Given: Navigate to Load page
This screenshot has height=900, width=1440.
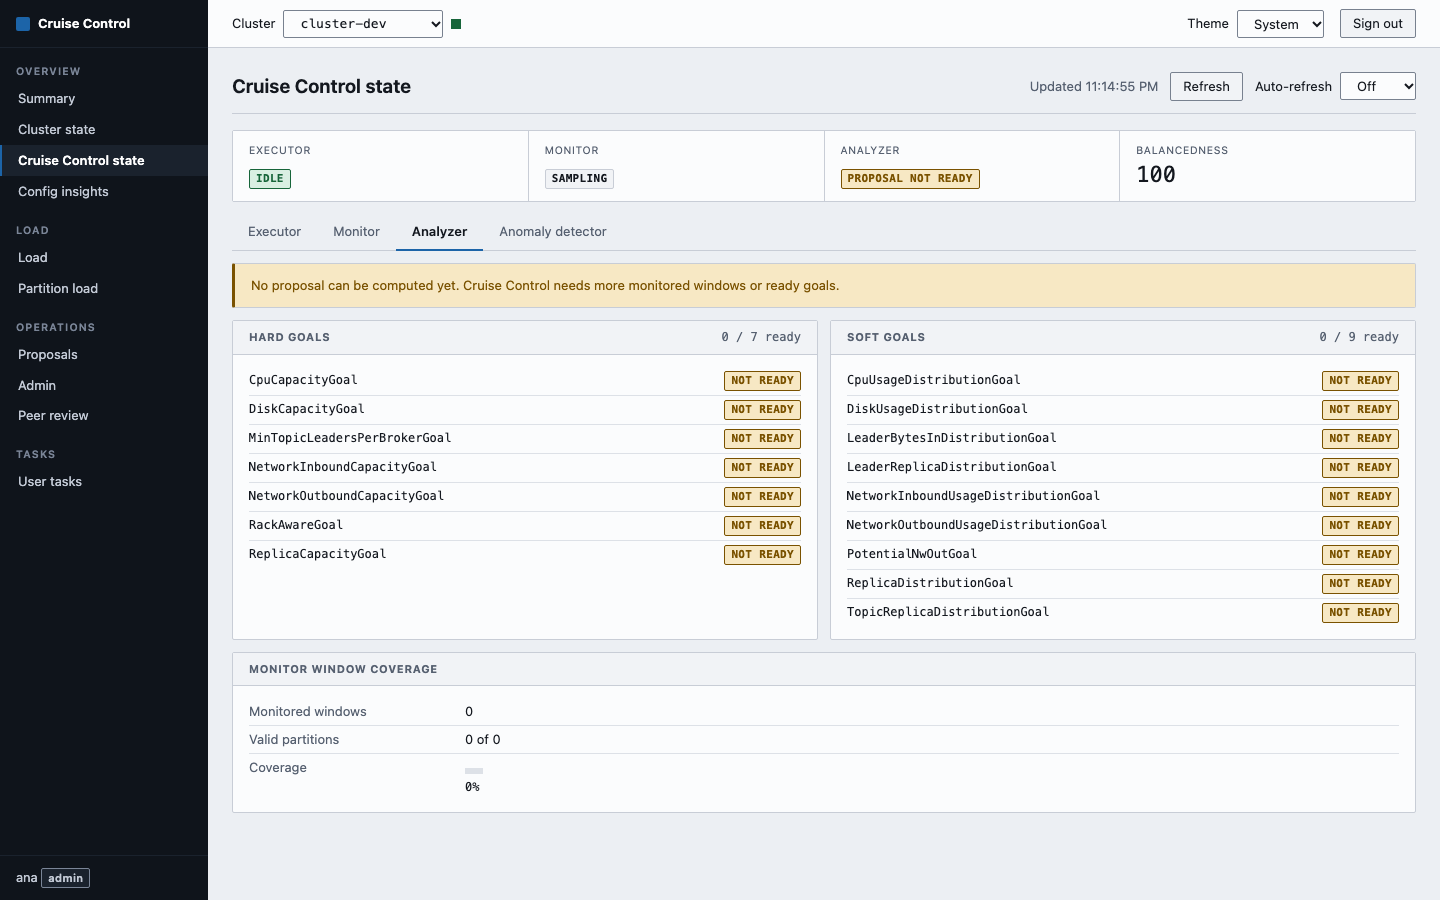Looking at the screenshot, I should (104, 258).
